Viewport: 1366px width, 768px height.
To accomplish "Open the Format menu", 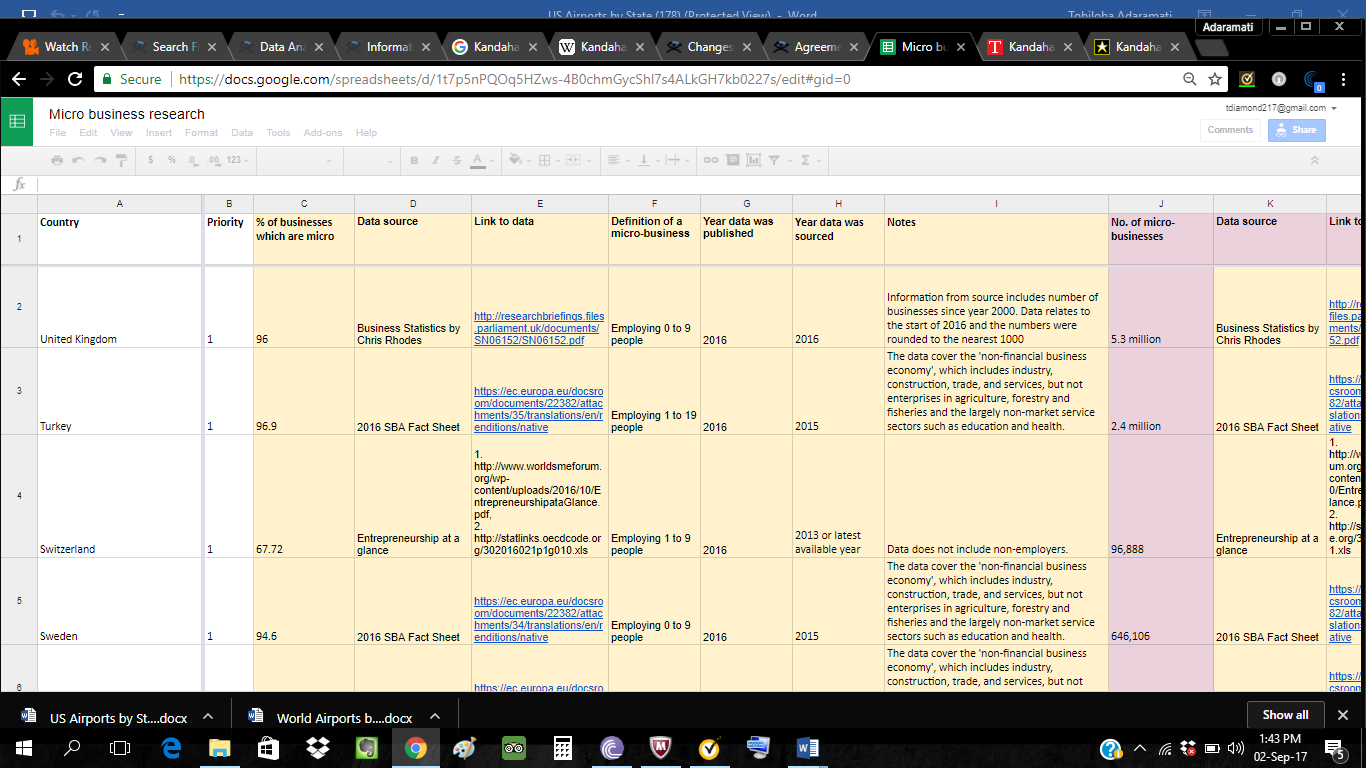I will 201,132.
